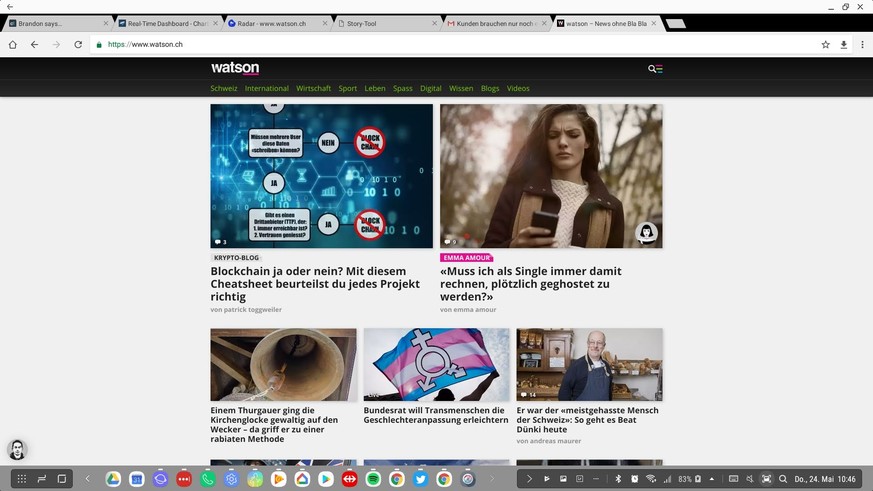873x491 pixels.
Task: Open the watson search and menu icon
Action: tap(655, 69)
